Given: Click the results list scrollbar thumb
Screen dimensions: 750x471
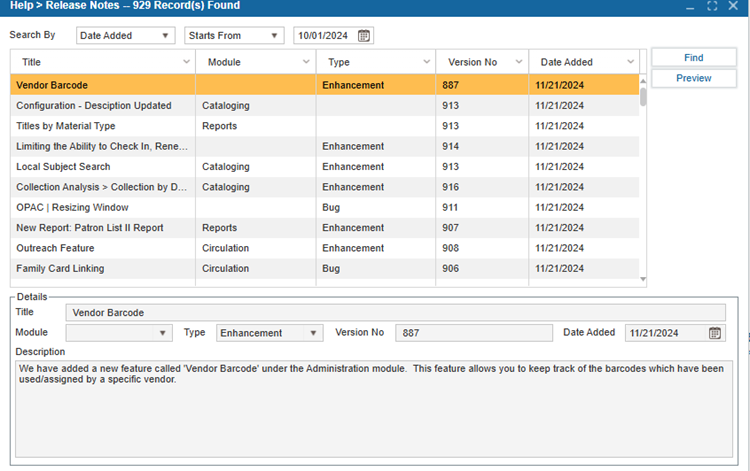Looking at the screenshot, I should tap(643, 97).
